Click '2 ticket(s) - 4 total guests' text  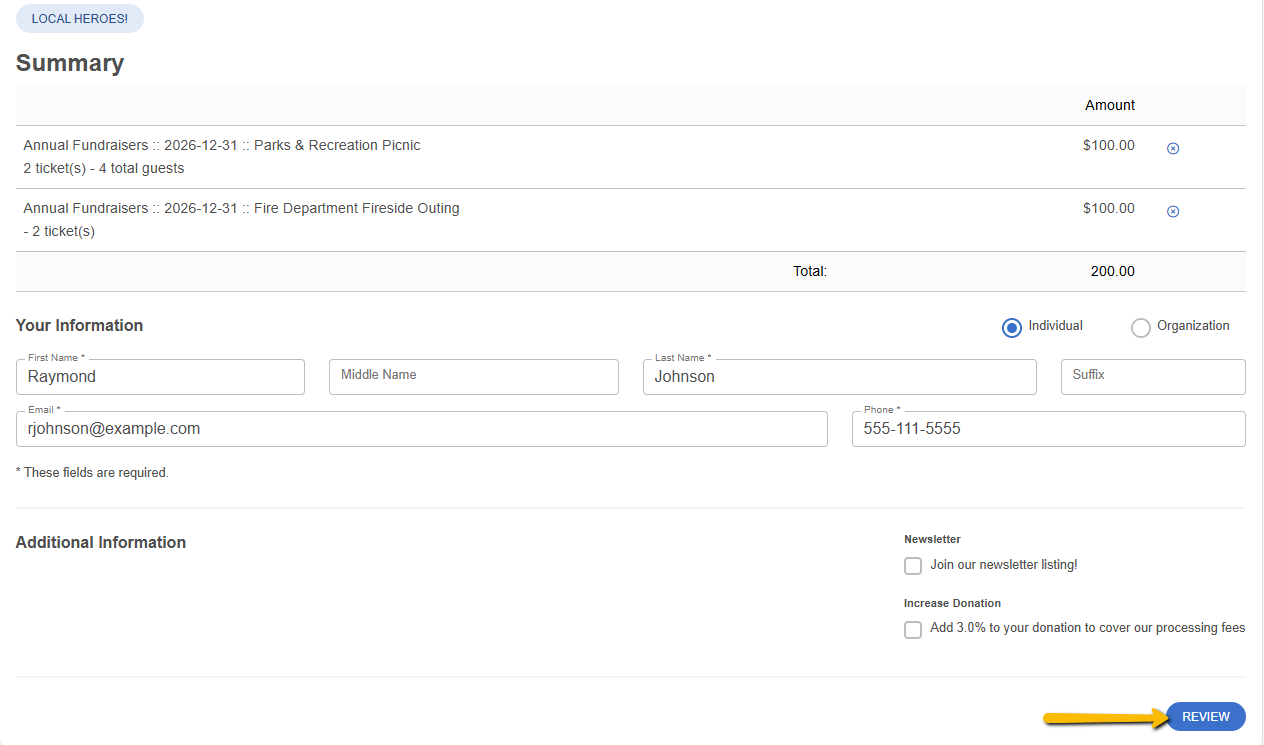(104, 168)
